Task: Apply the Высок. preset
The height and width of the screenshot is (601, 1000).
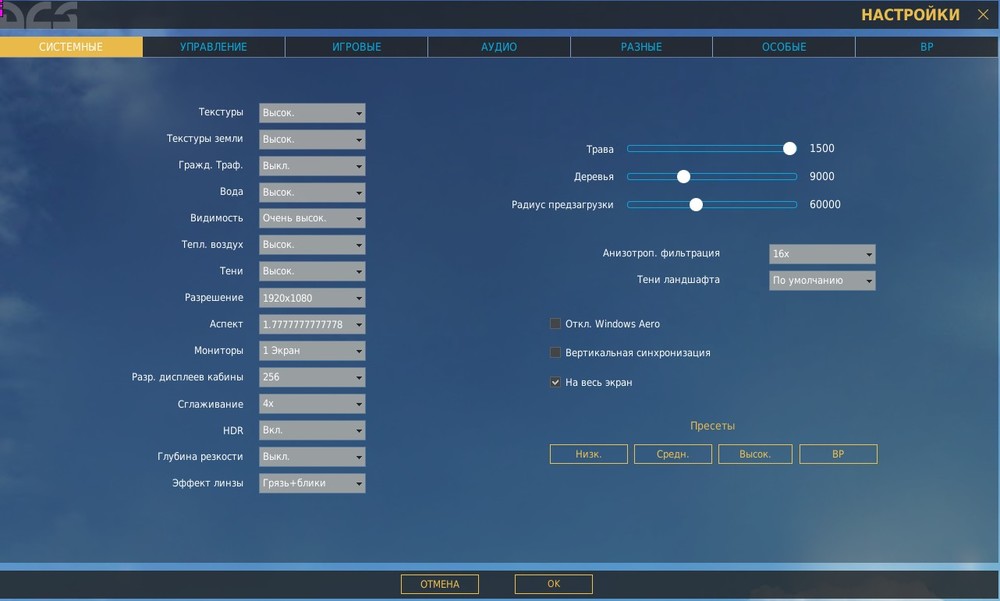Action: pyautogui.click(x=755, y=454)
